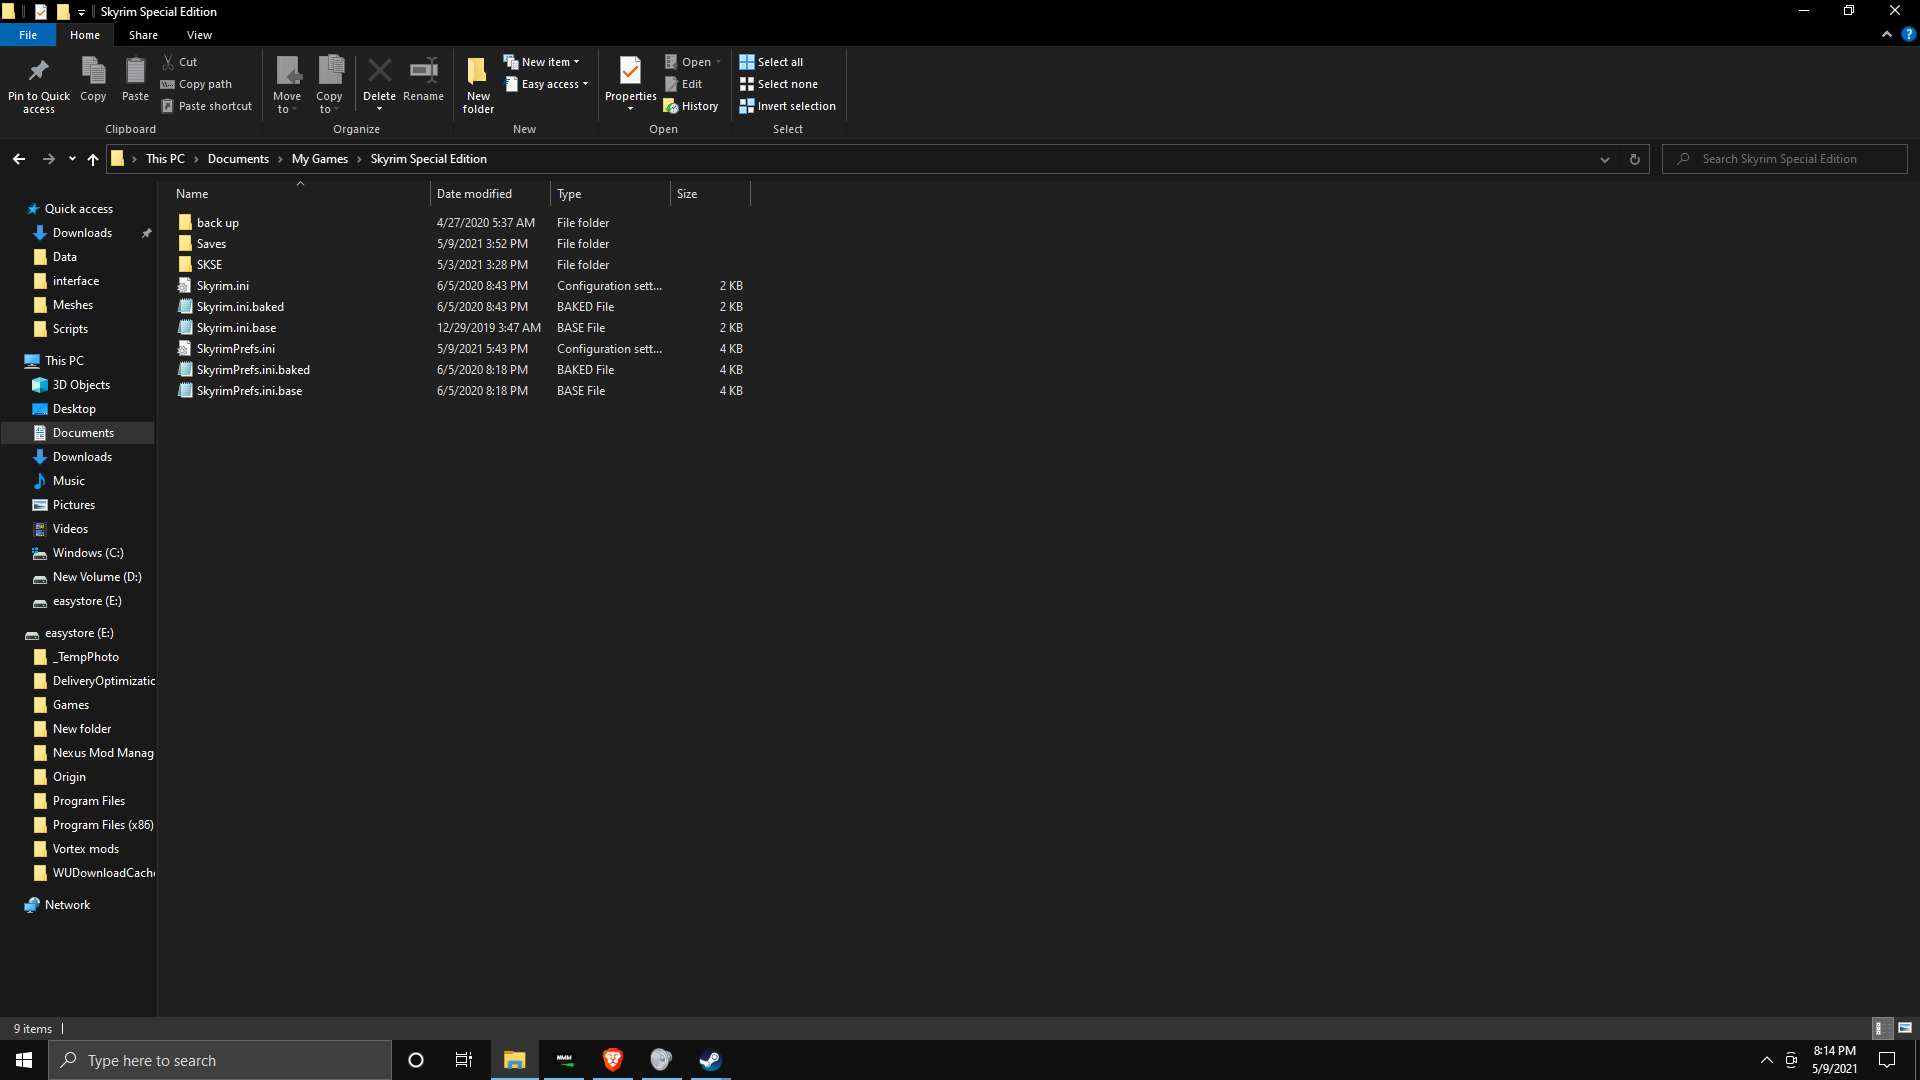The image size is (1920, 1080).
Task: Select the Skyrim.ini.baked file
Action: point(240,307)
